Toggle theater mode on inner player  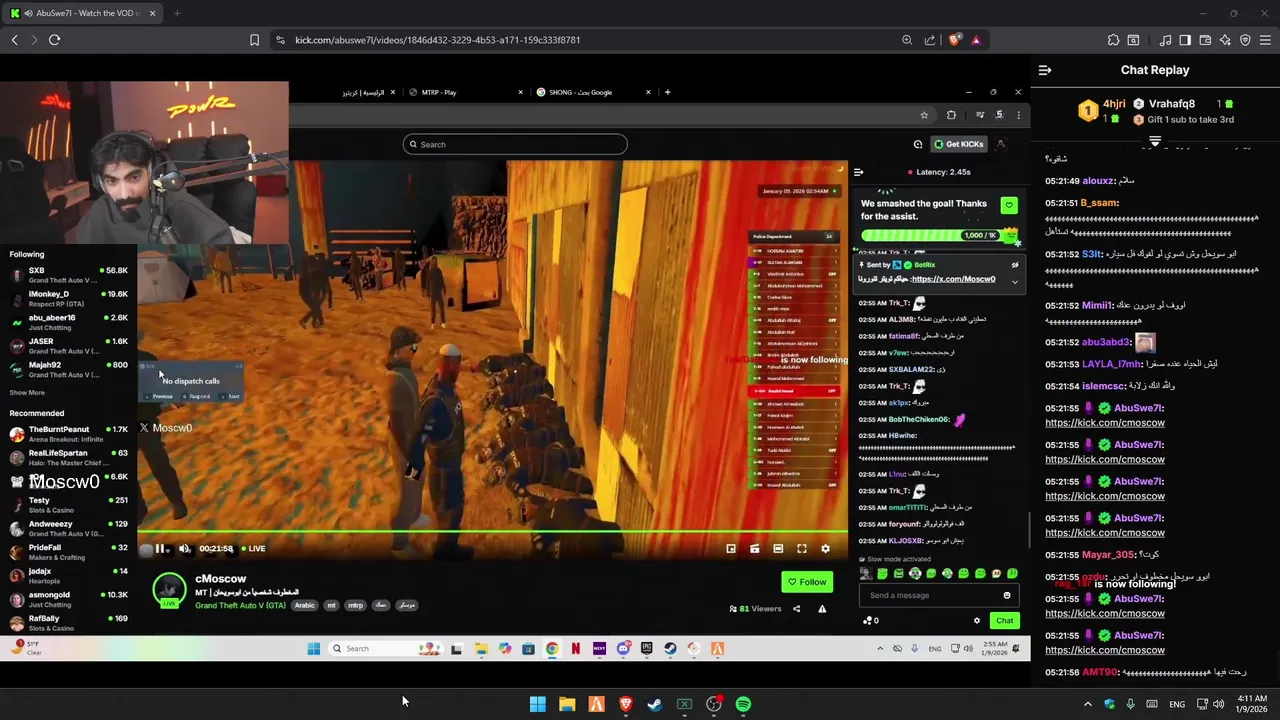coord(778,548)
